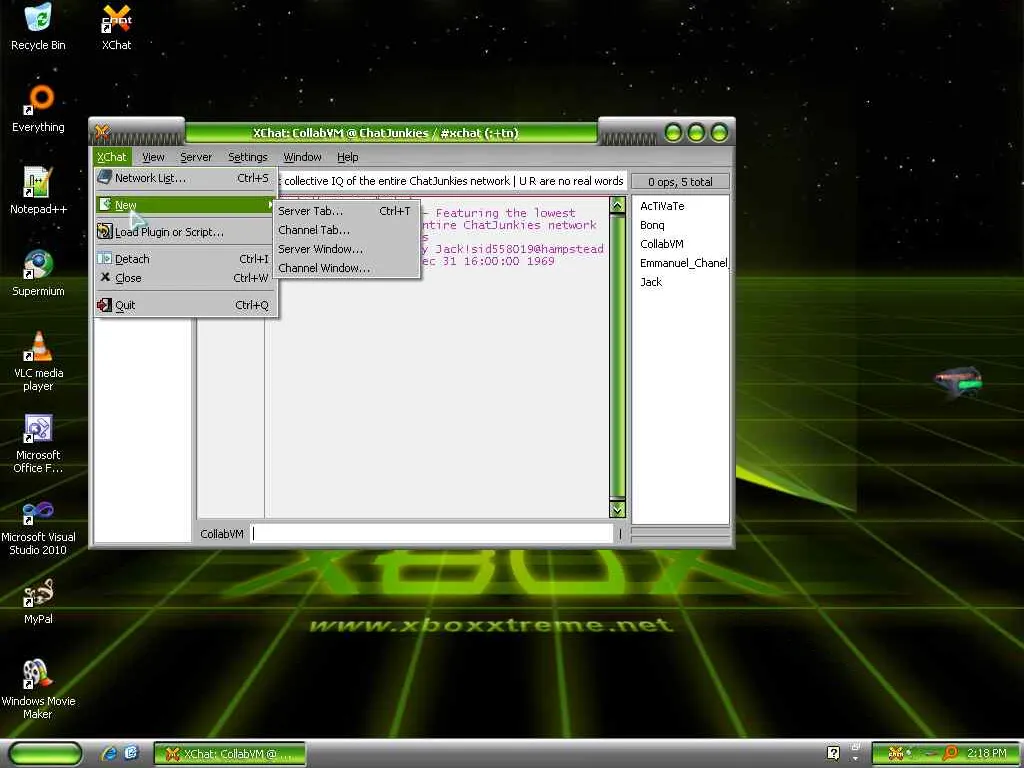This screenshot has height=768, width=1024.
Task: Open the XChat menu
Action: point(112,157)
